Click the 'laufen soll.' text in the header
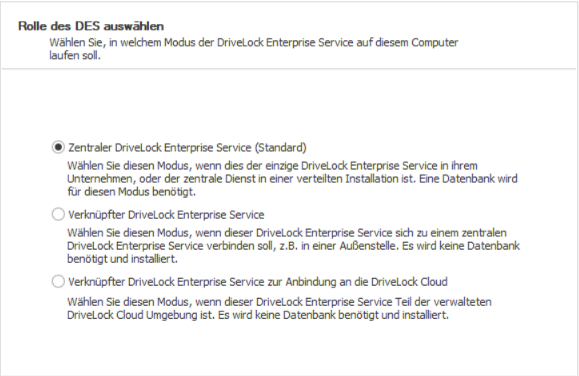Screen dimensions: 579x376 tap(75, 56)
